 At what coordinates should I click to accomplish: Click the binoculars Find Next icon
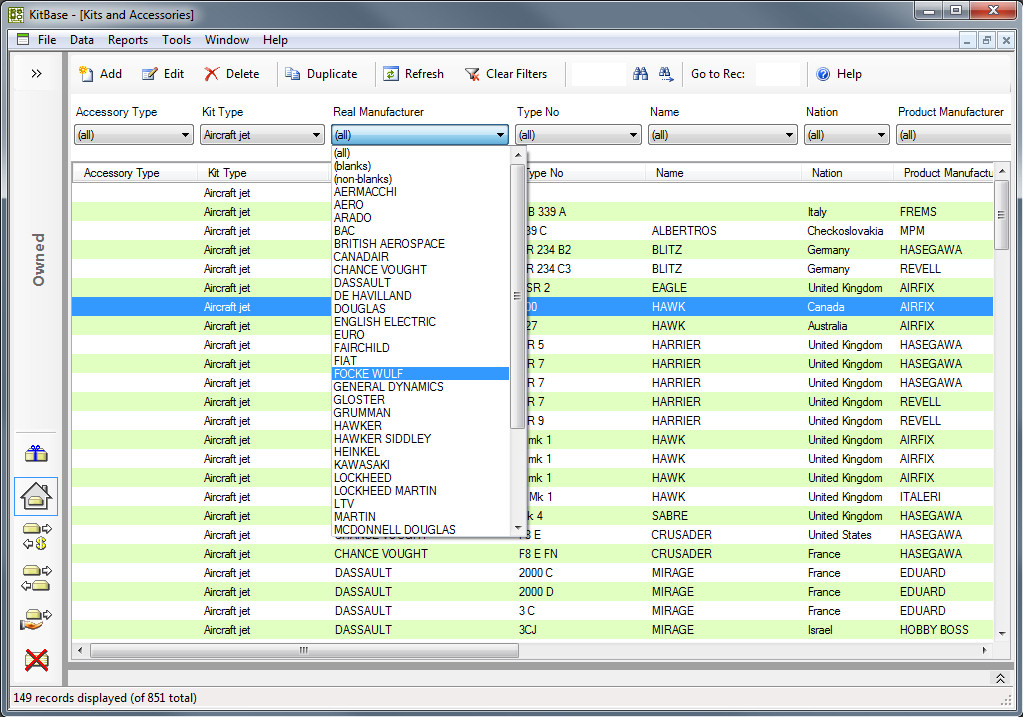[665, 74]
